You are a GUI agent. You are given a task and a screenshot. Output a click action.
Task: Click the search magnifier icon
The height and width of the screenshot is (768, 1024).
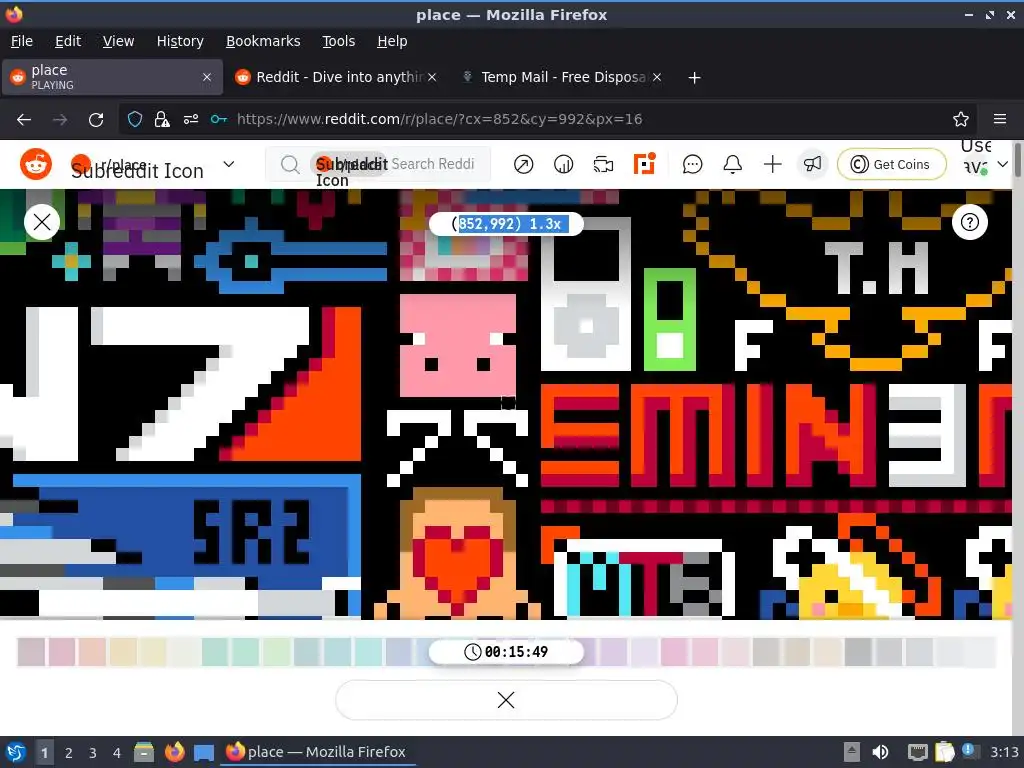tap(289, 165)
